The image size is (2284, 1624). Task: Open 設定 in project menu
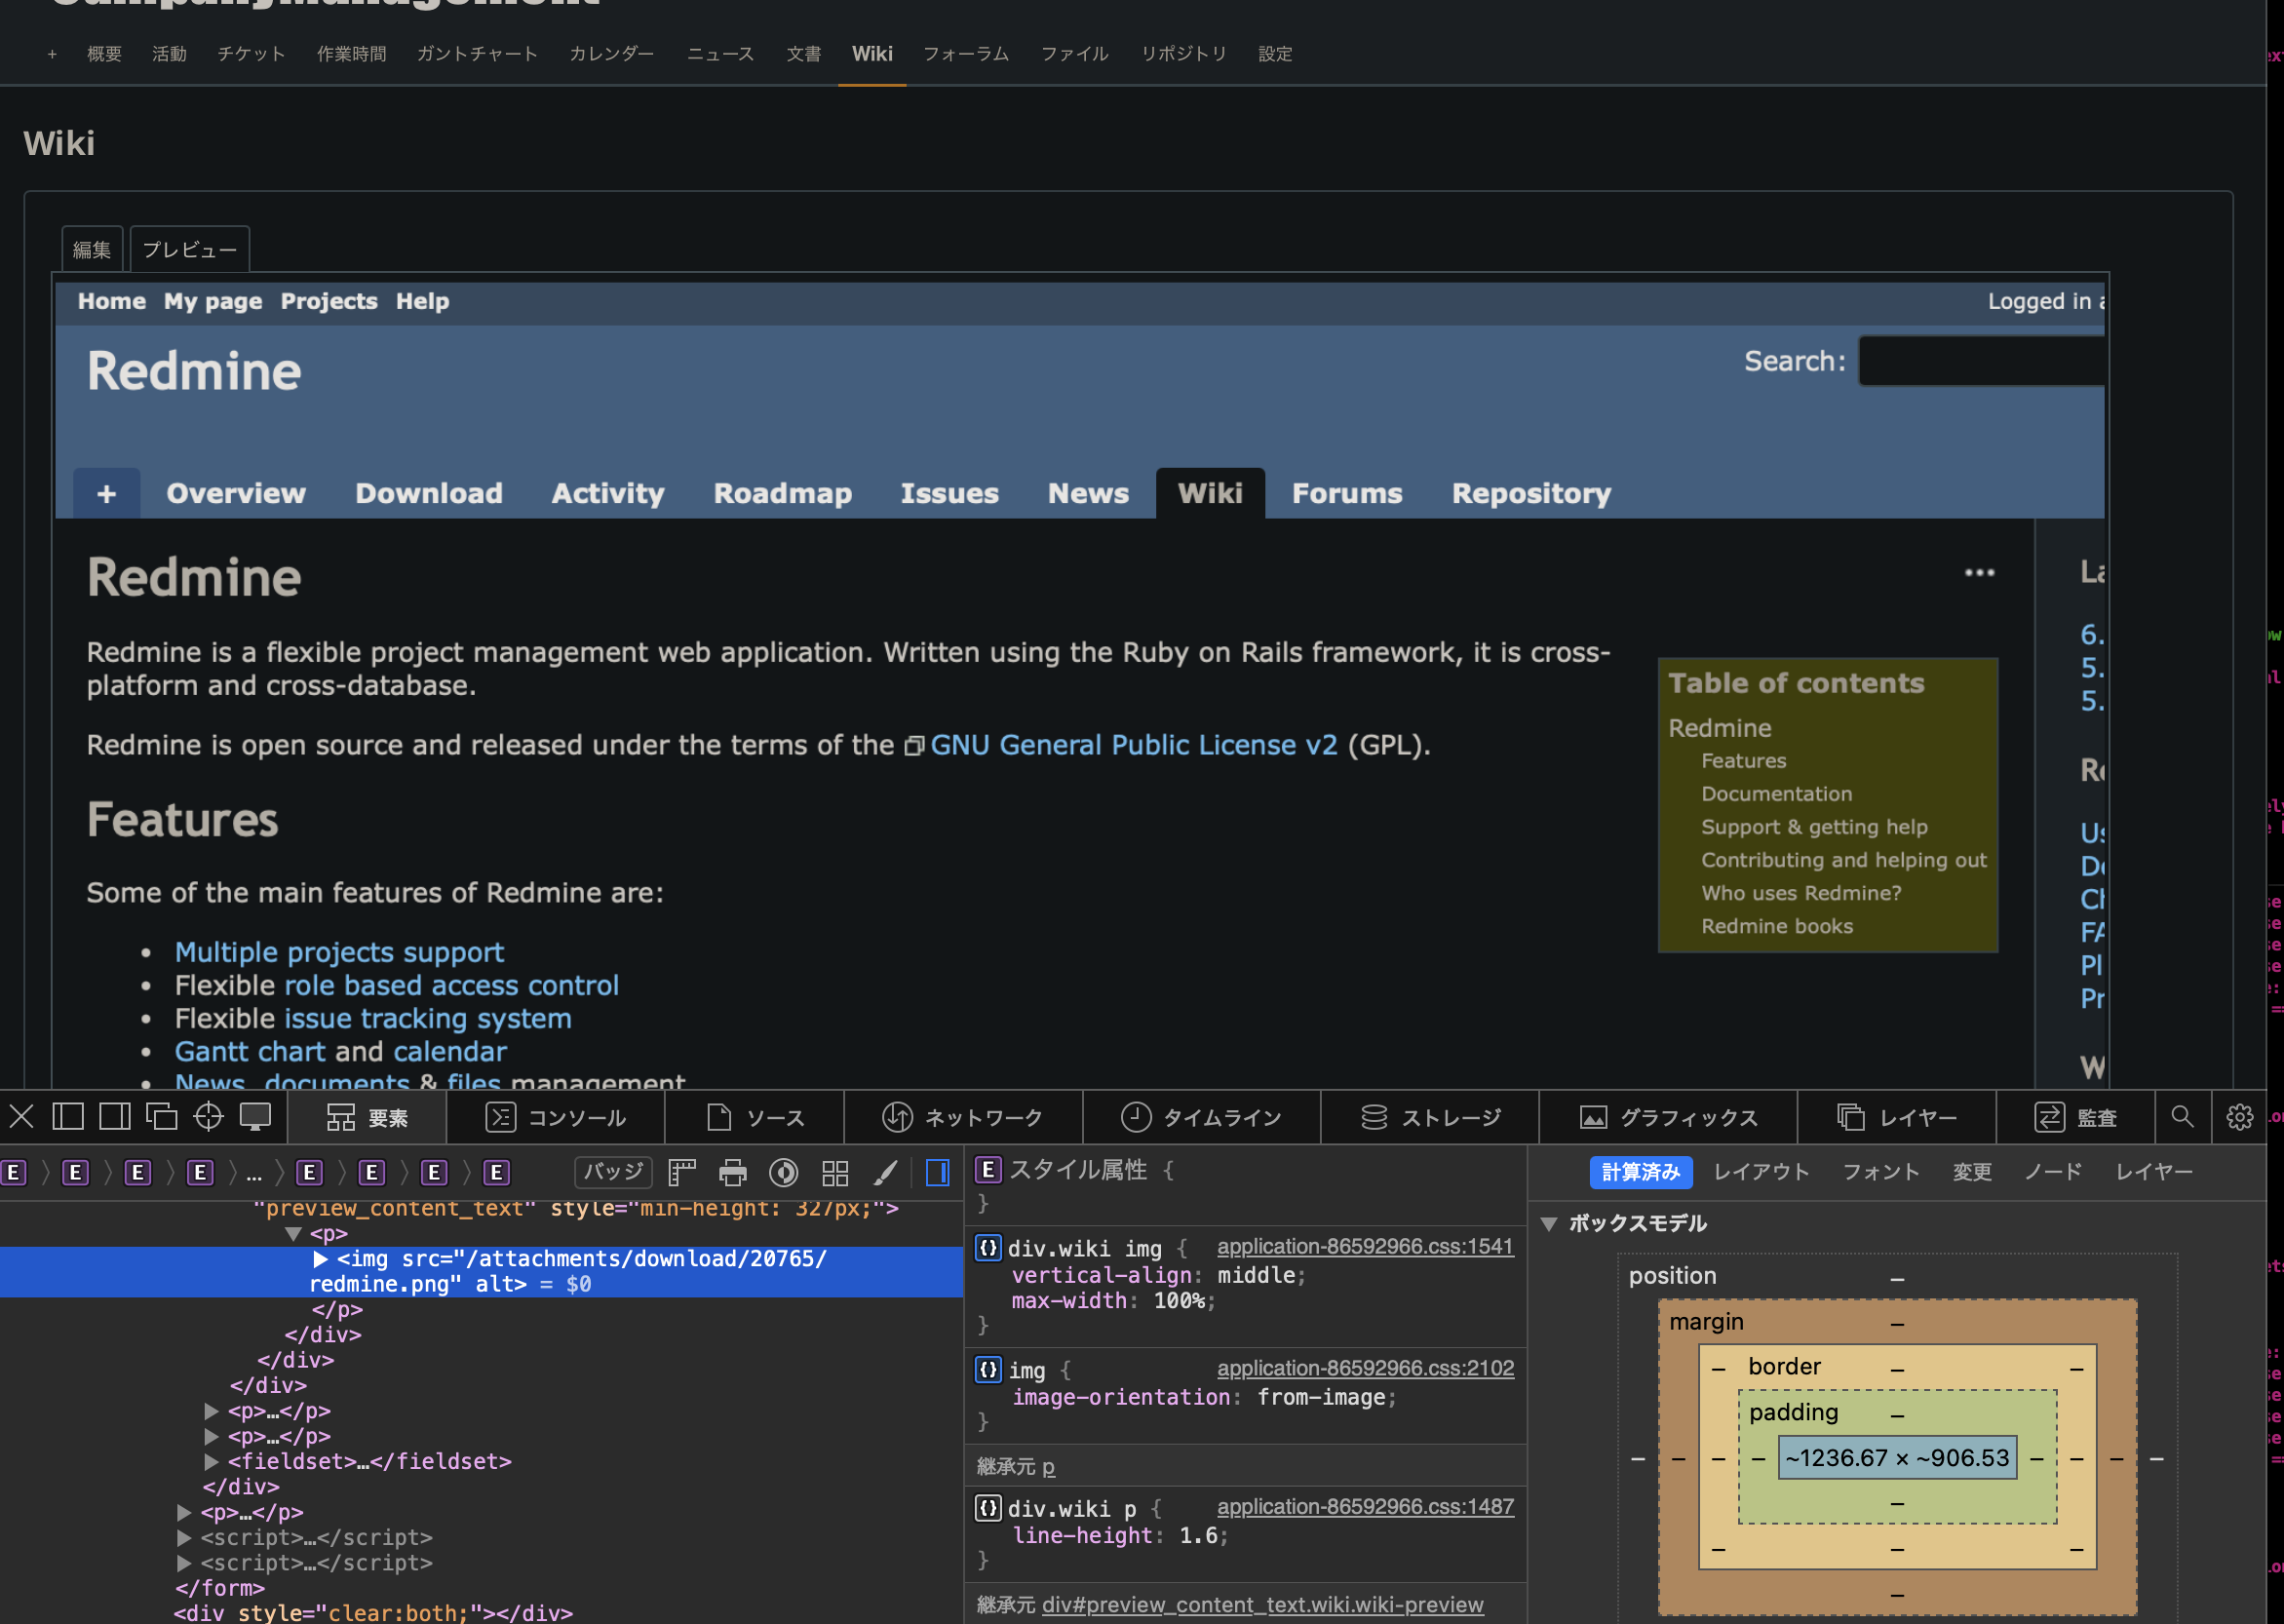tap(1275, 54)
